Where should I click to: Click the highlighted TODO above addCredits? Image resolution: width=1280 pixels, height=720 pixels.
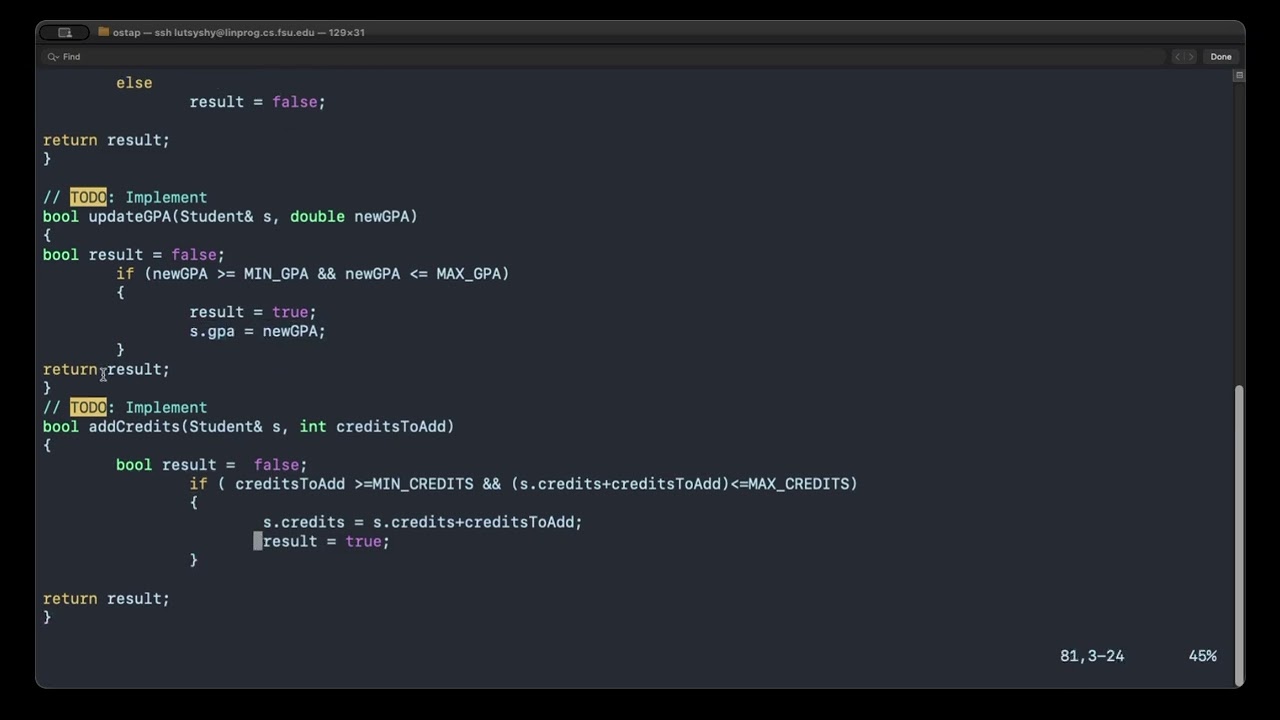tap(88, 407)
